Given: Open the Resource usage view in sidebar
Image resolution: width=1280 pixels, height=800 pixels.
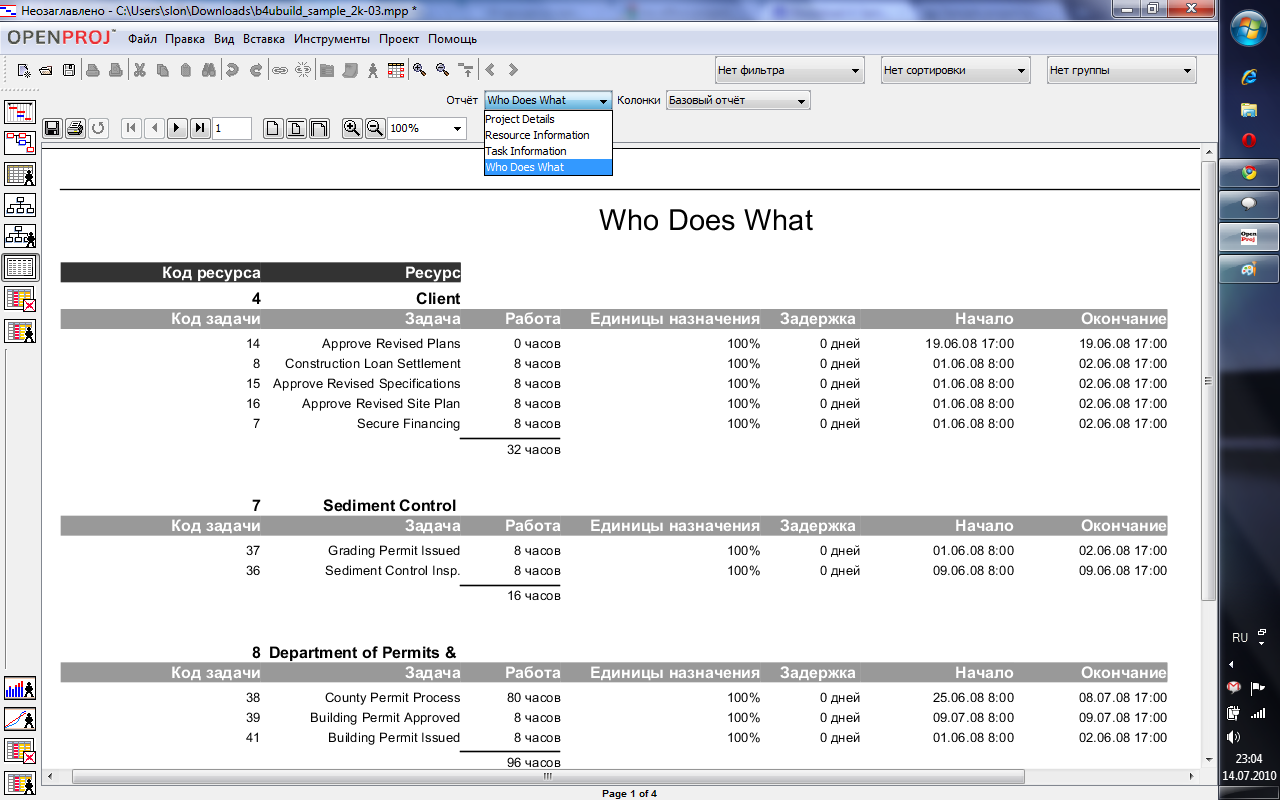Looking at the screenshot, I should [x=20, y=329].
